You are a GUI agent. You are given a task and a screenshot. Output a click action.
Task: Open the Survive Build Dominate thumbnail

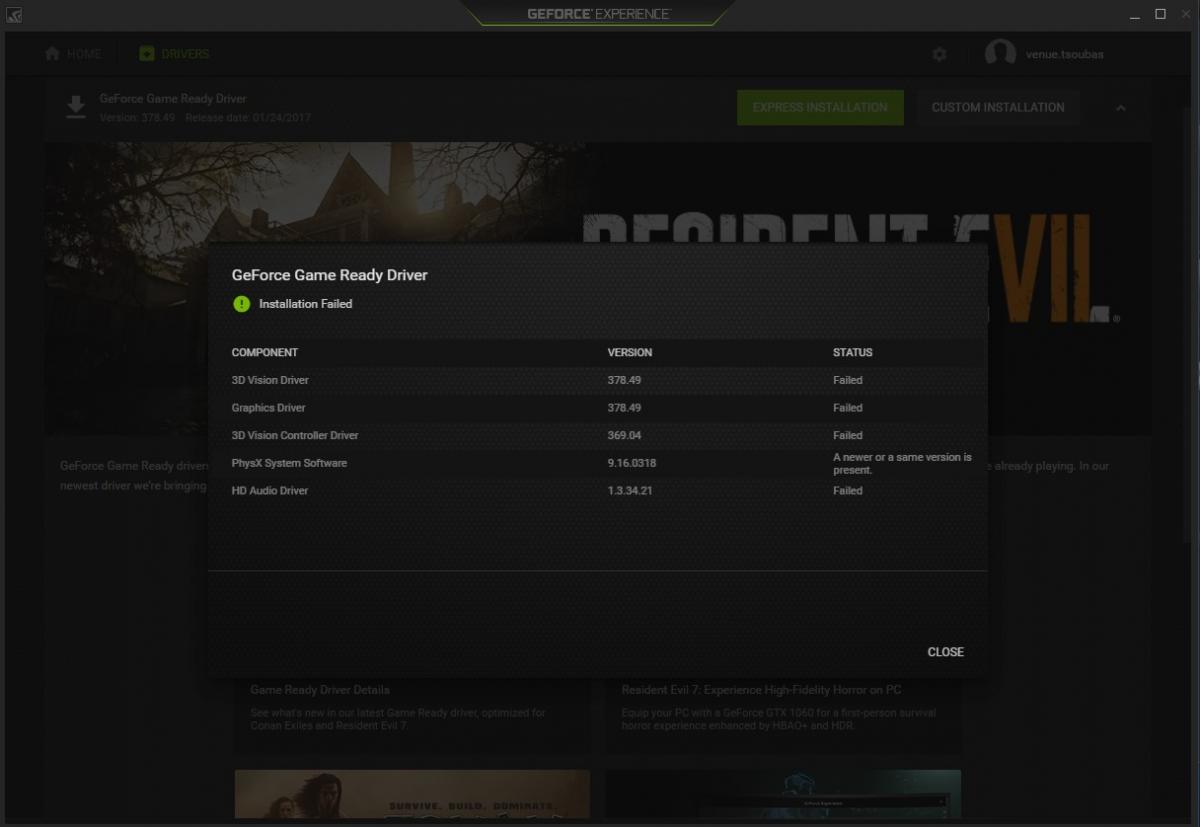(412, 794)
